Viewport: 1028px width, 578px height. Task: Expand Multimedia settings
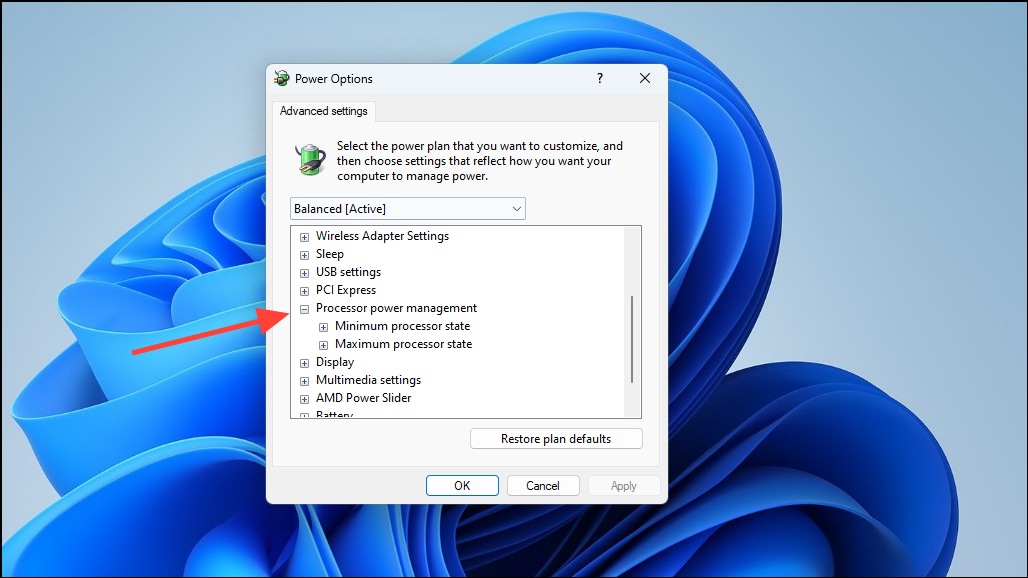coord(304,380)
